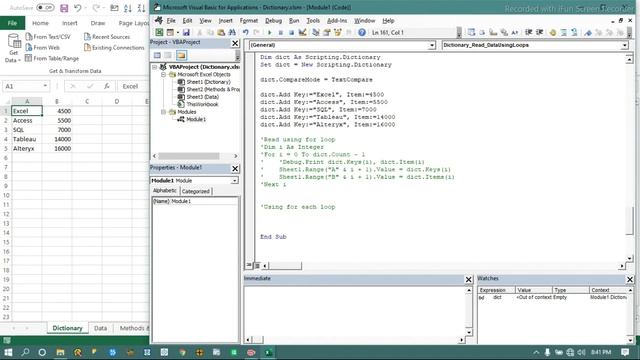Click the Project pane horizontal scrollbar

(189, 156)
